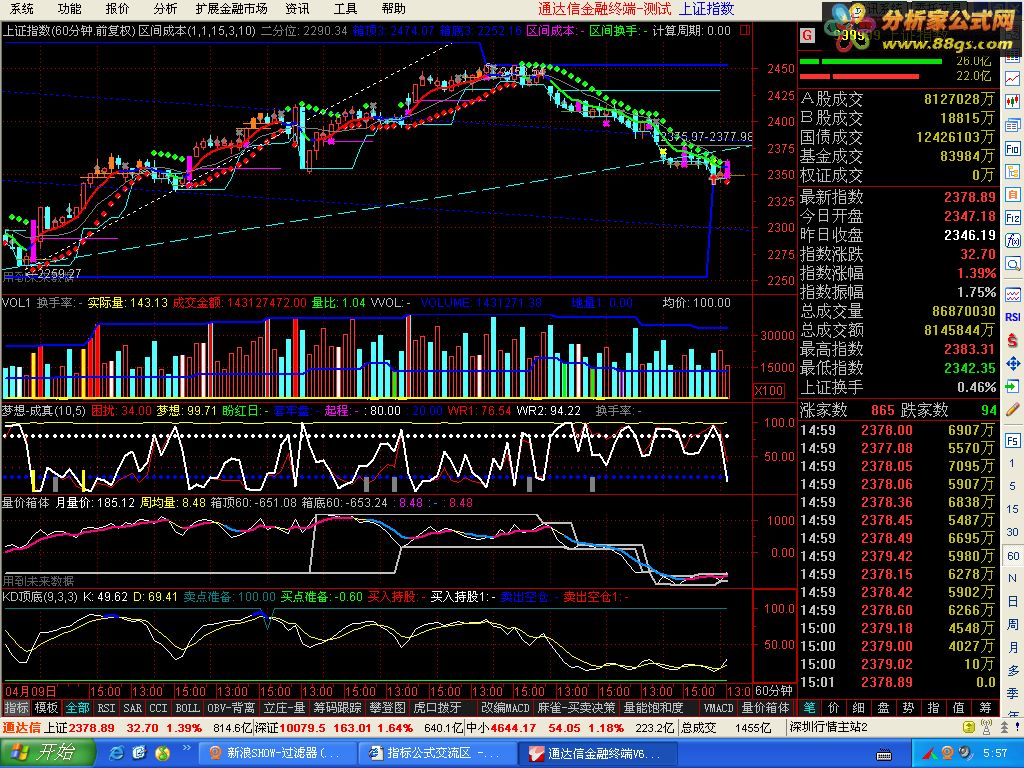Switch to Fs time-sharing view
This screenshot has height=768, width=1024.
coord(1013,440)
